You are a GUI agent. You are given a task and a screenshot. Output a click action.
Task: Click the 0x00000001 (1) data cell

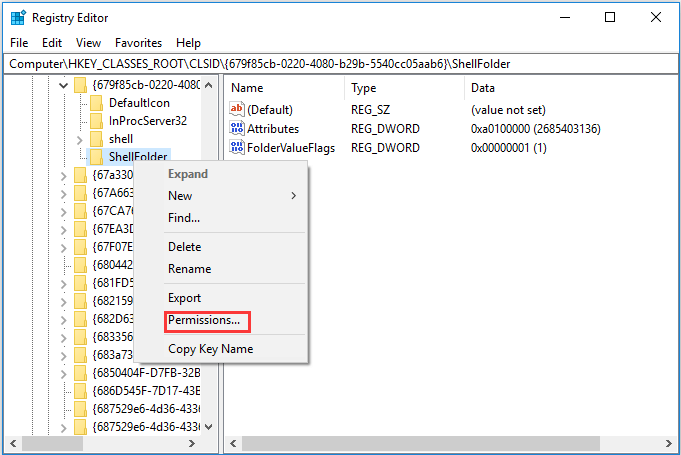[509, 148]
